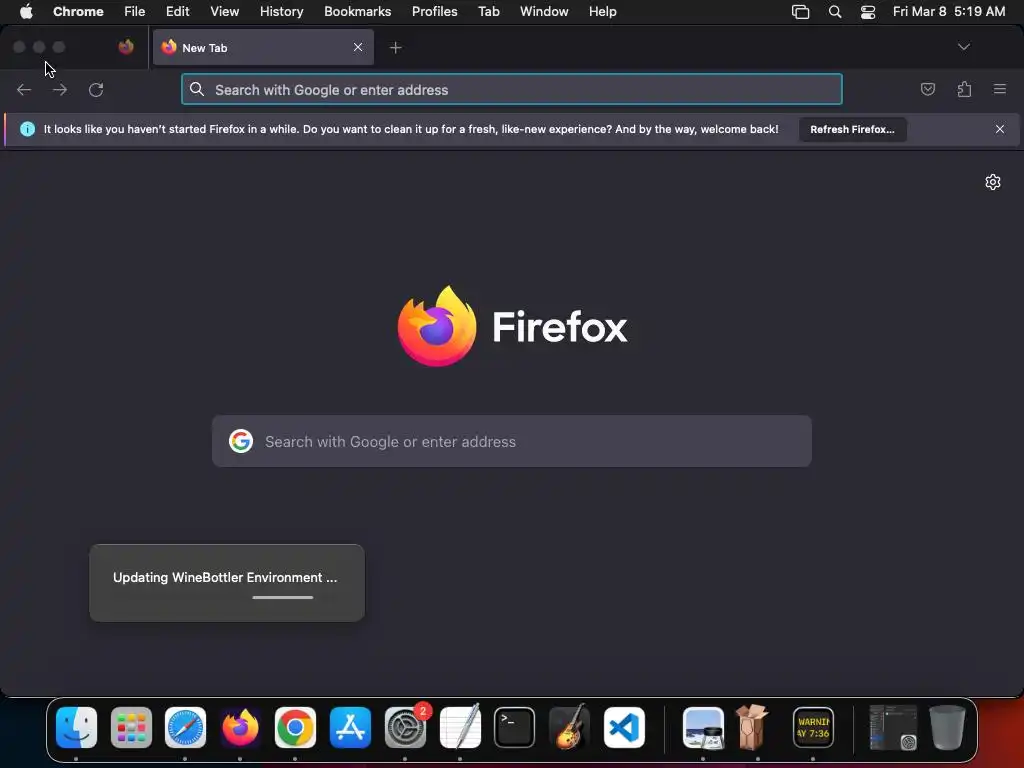Viewport: 1024px width, 768px height.
Task: Focus the center Google search box
Action: point(511,441)
